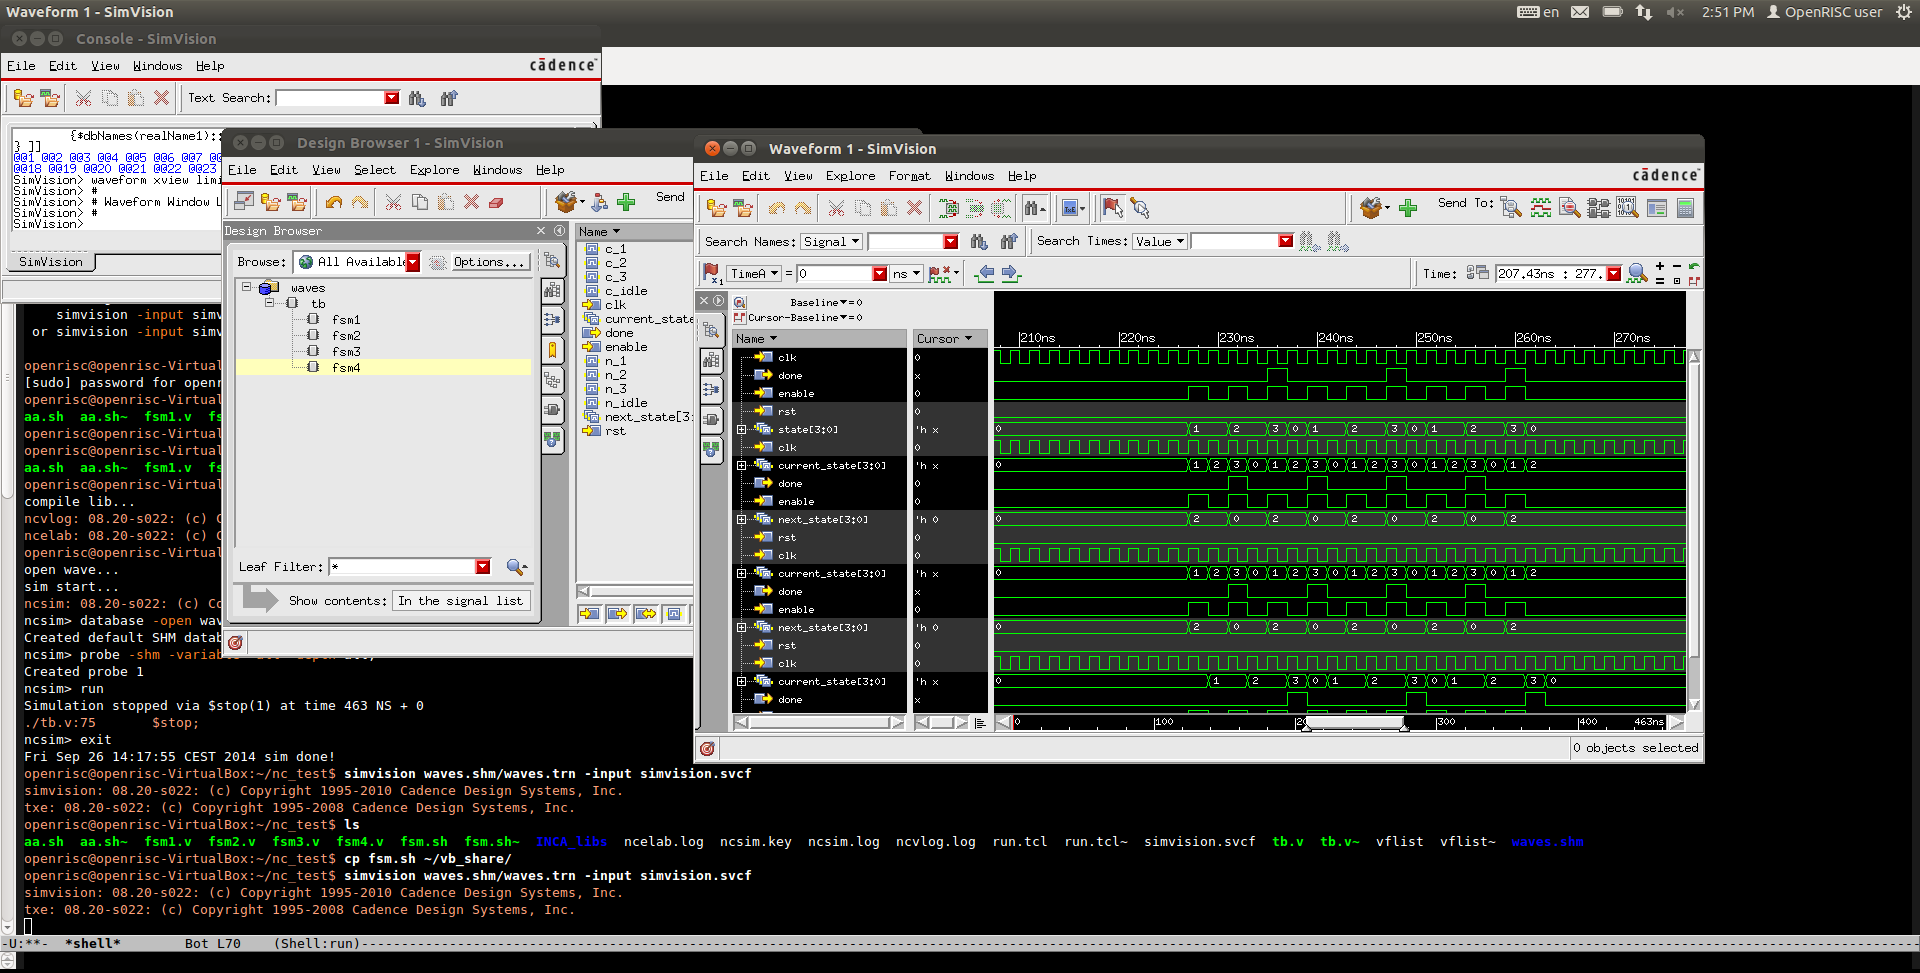1920x973 pixels.
Task: Click binoculars search icon in Console toolbar
Action: [x=417, y=98]
